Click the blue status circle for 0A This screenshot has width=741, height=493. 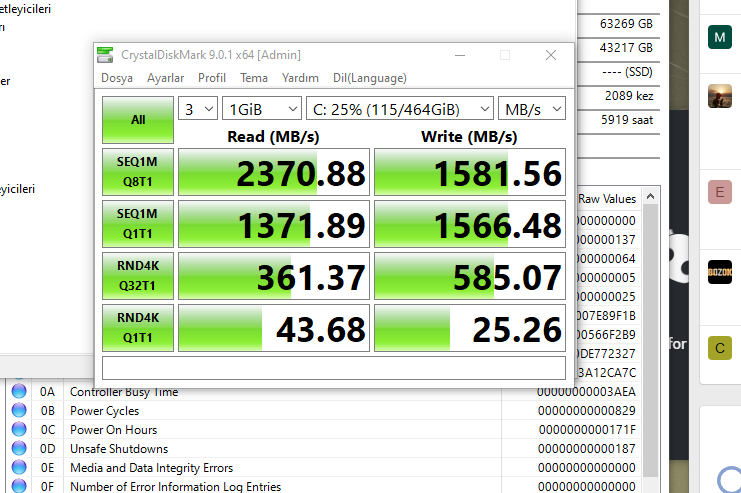coord(19,391)
